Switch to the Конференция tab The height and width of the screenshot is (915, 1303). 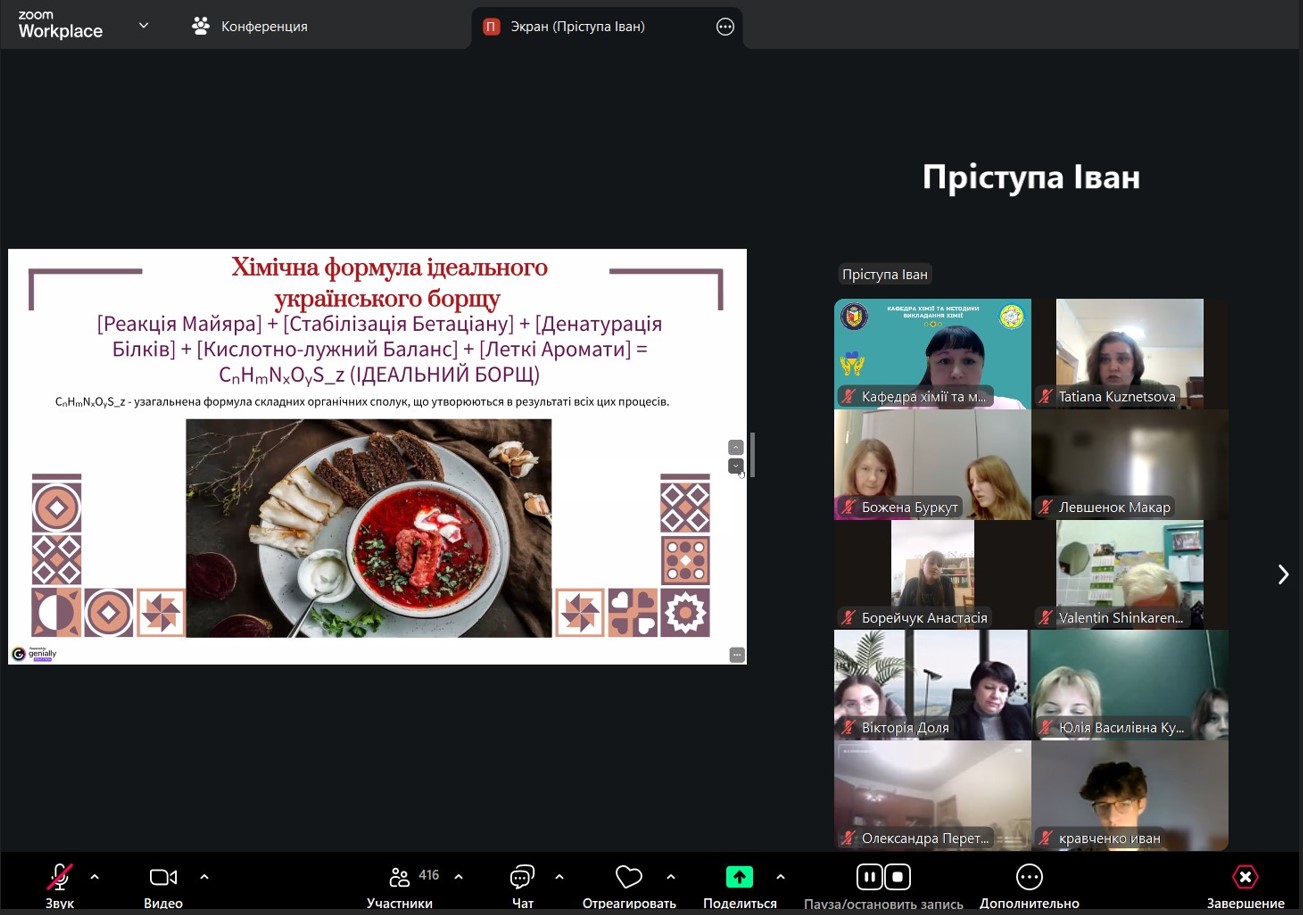[x=250, y=27]
